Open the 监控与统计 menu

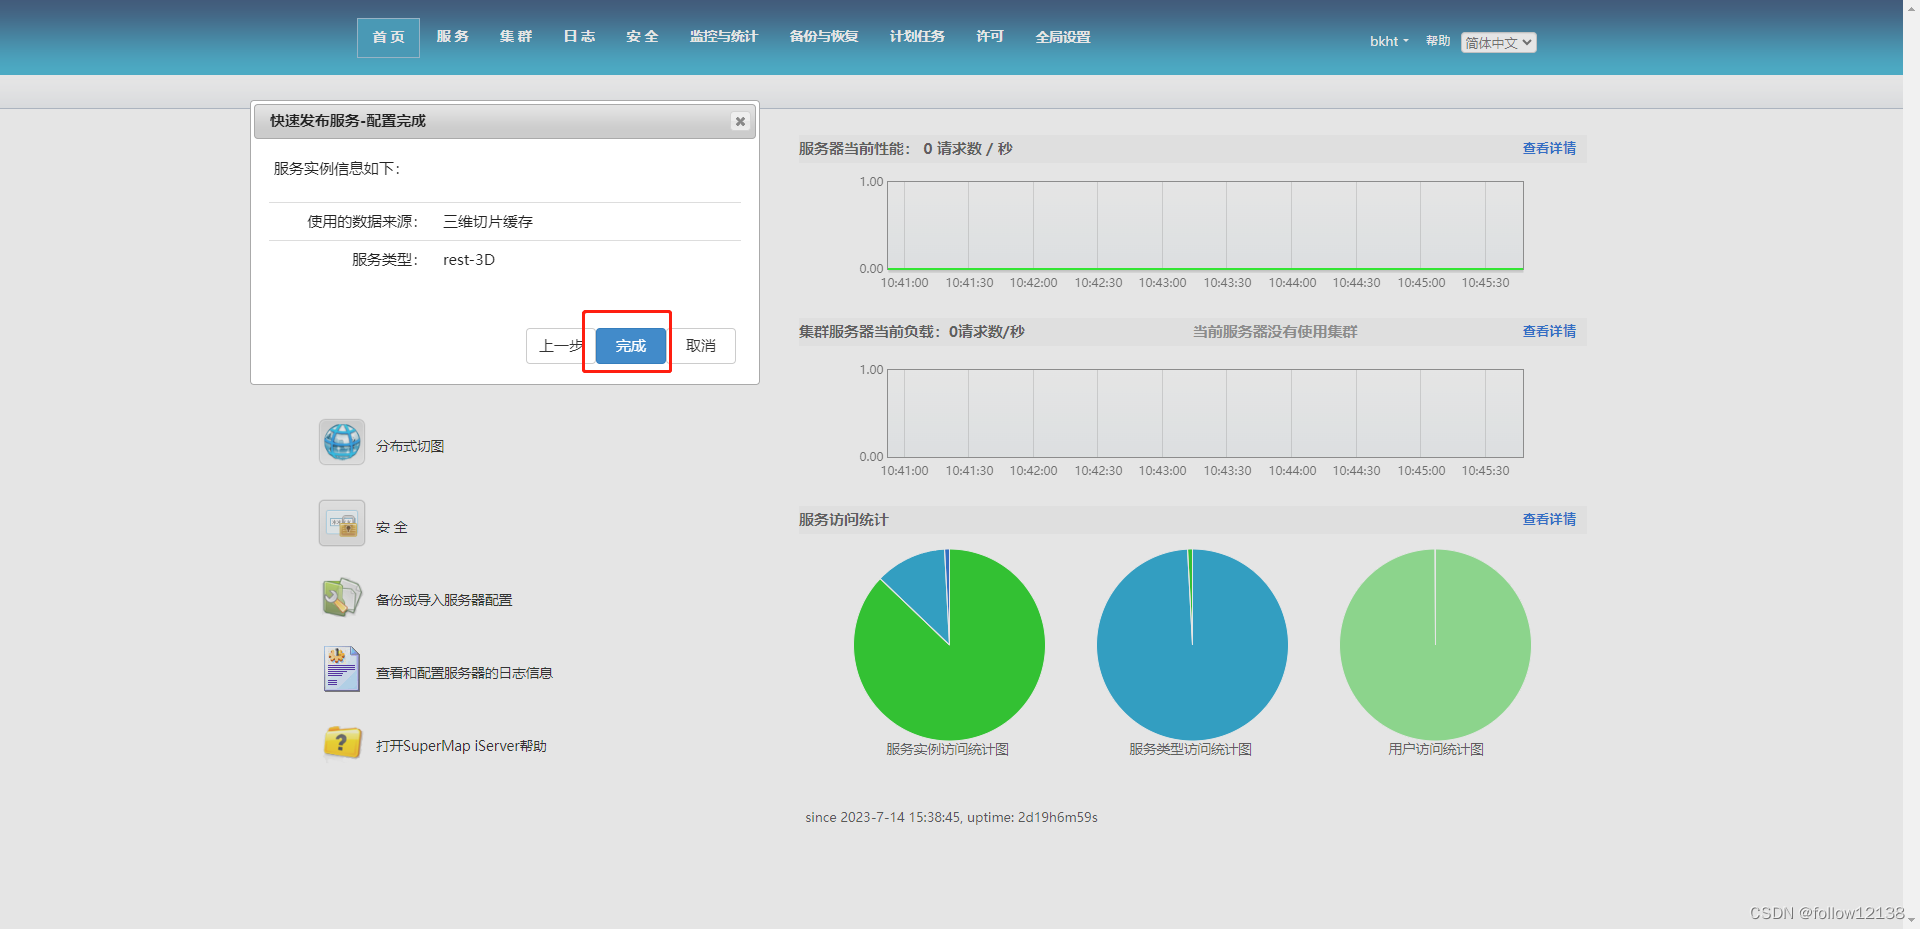click(723, 36)
